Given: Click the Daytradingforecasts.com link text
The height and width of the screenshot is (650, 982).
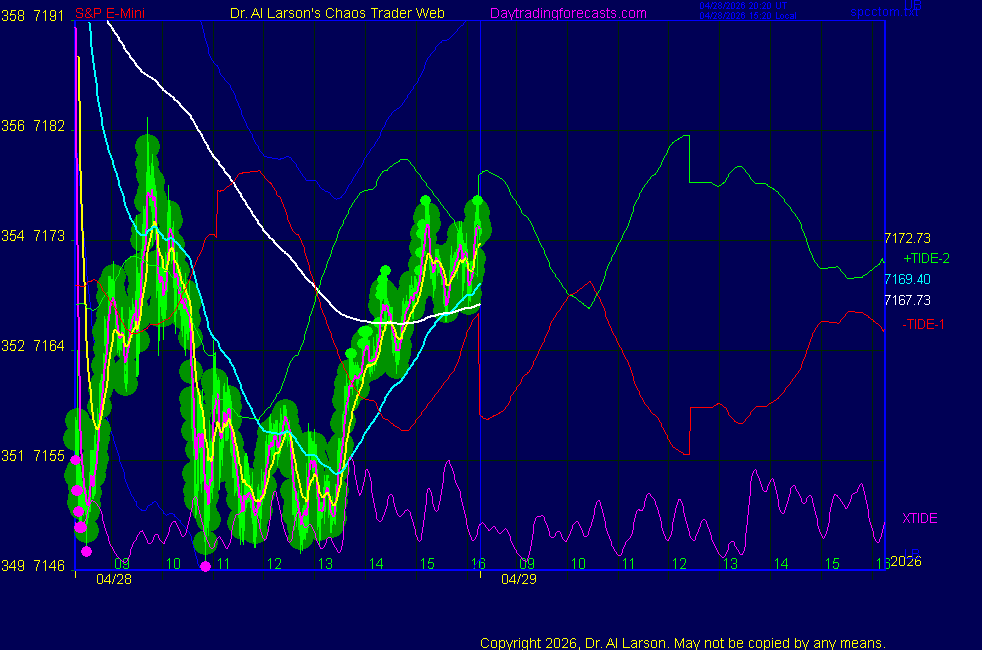Looking at the screenshot, I should coord(568,13).
